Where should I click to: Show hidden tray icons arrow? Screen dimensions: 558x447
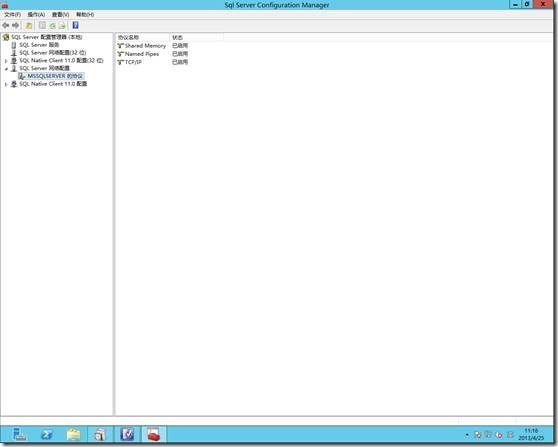click(467, 435)
